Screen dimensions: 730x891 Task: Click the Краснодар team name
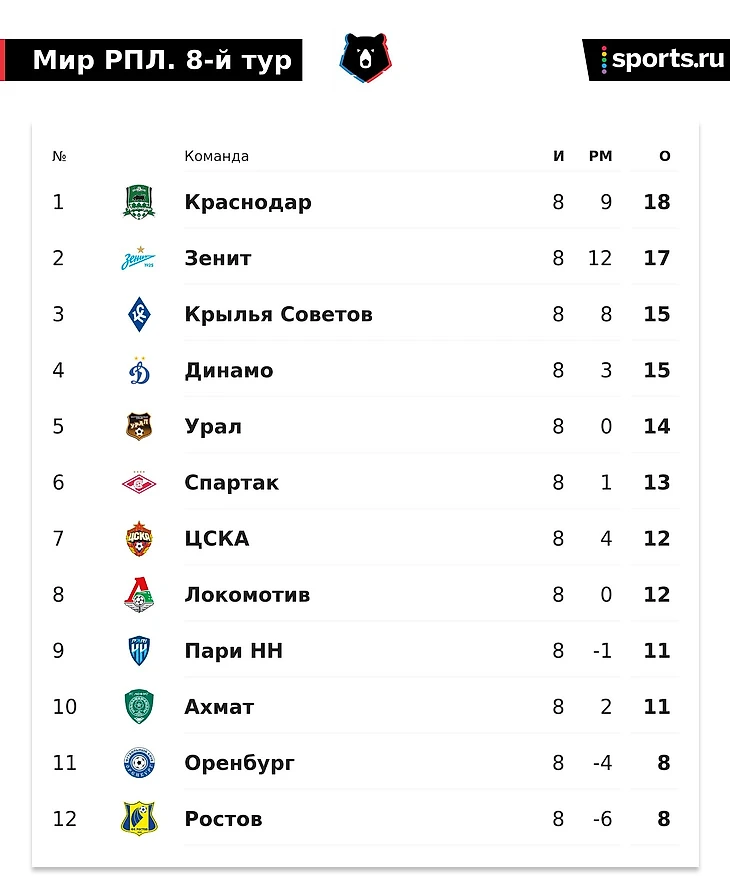pyautogui.click(x=248, y=202)
